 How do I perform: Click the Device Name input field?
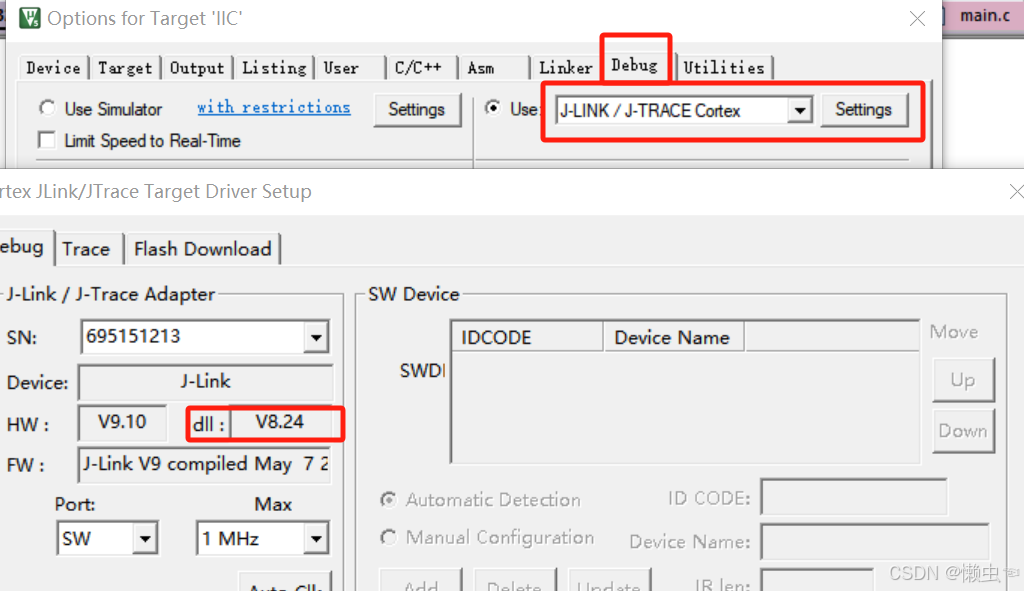click(x=875, y=541)
